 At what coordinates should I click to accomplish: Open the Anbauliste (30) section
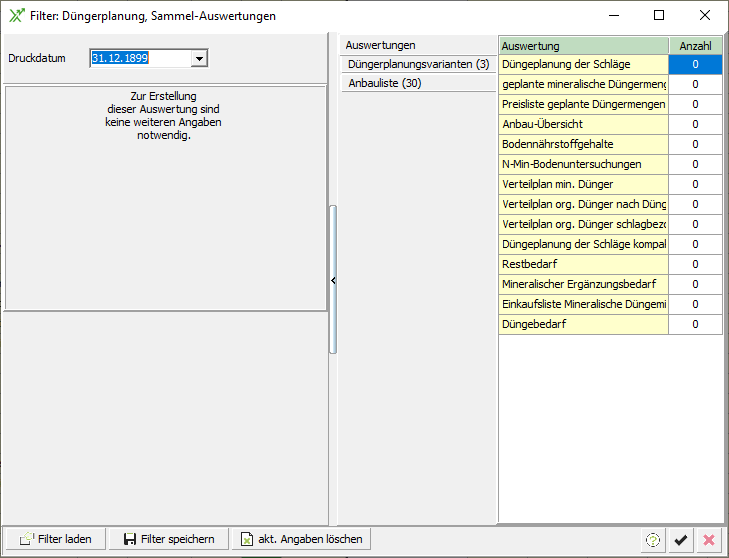click(384, 84)
